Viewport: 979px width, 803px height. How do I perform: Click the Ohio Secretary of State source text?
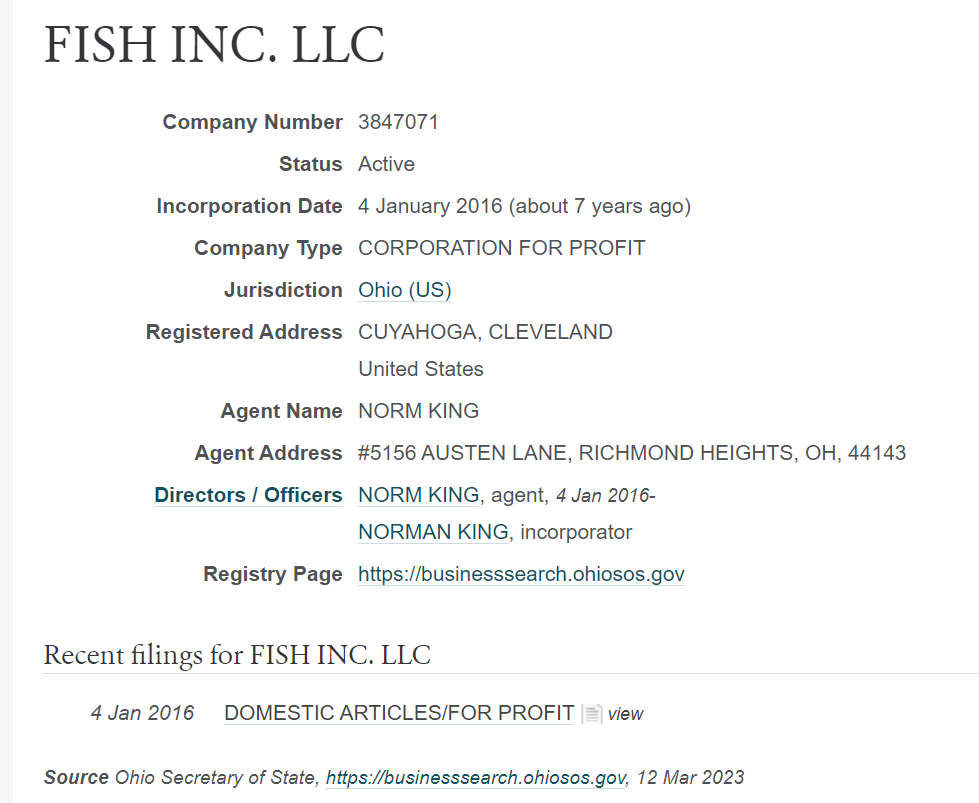pos(216,777)
